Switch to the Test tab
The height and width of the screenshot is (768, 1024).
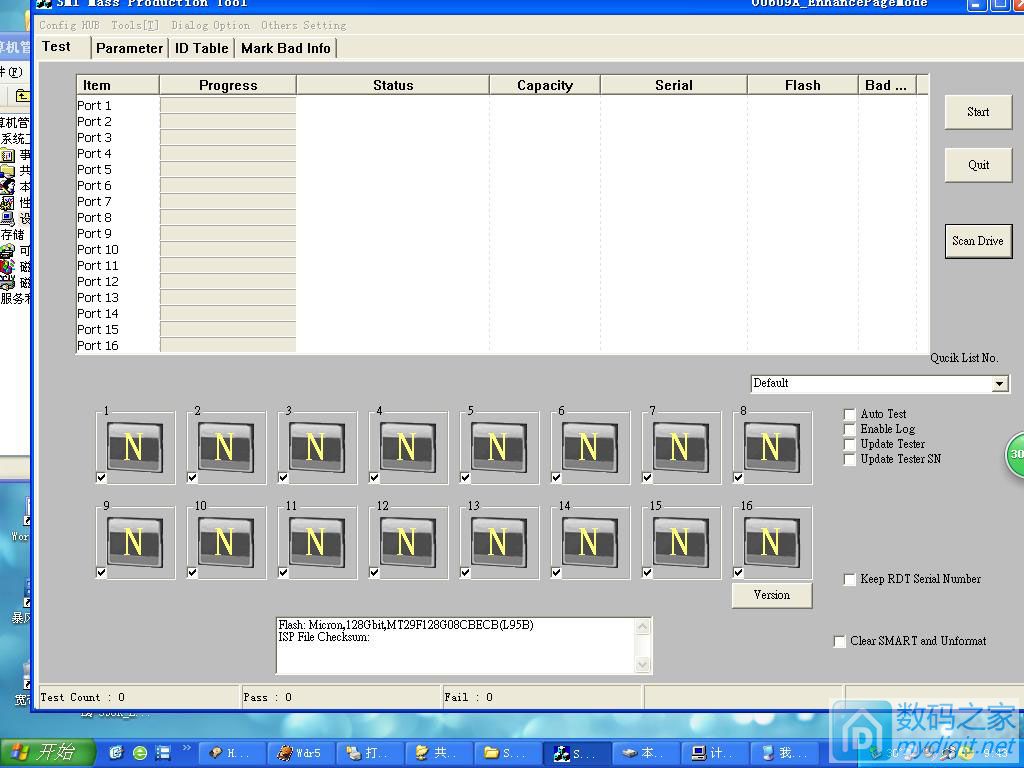[x=56, y=46]
